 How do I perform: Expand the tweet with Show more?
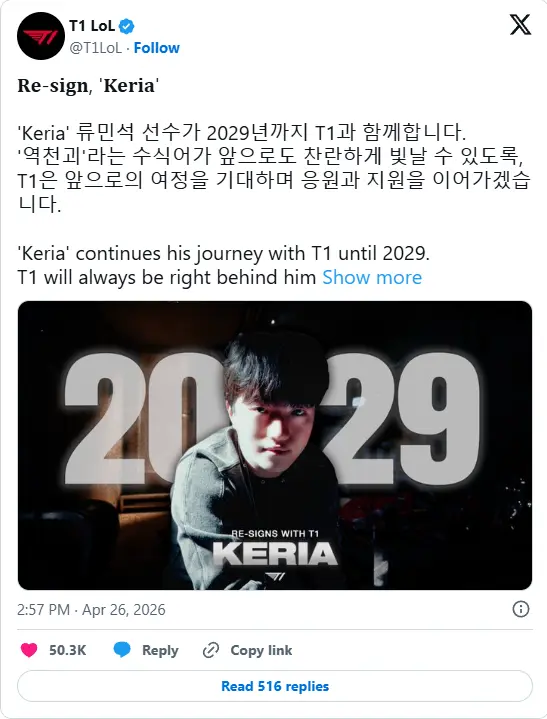(372, 277)
